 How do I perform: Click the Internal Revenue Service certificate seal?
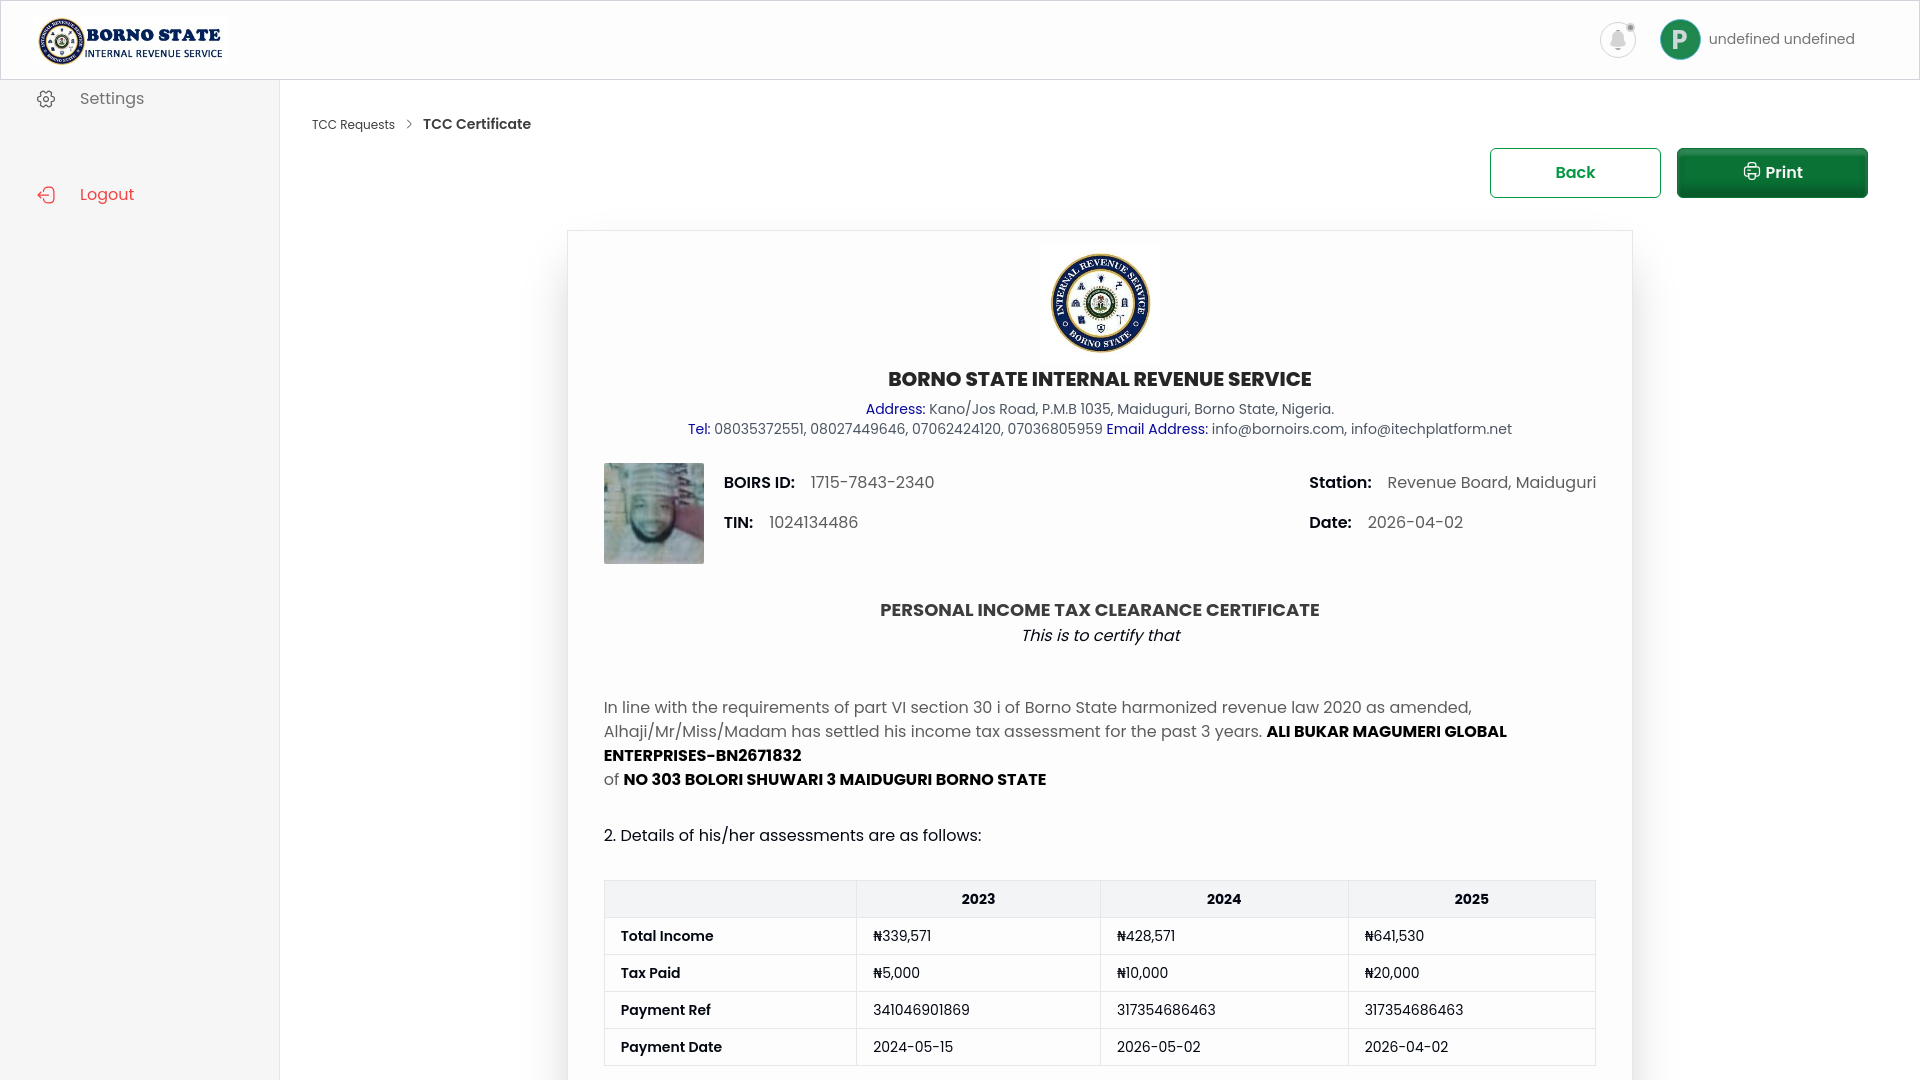click(1100, 302)
